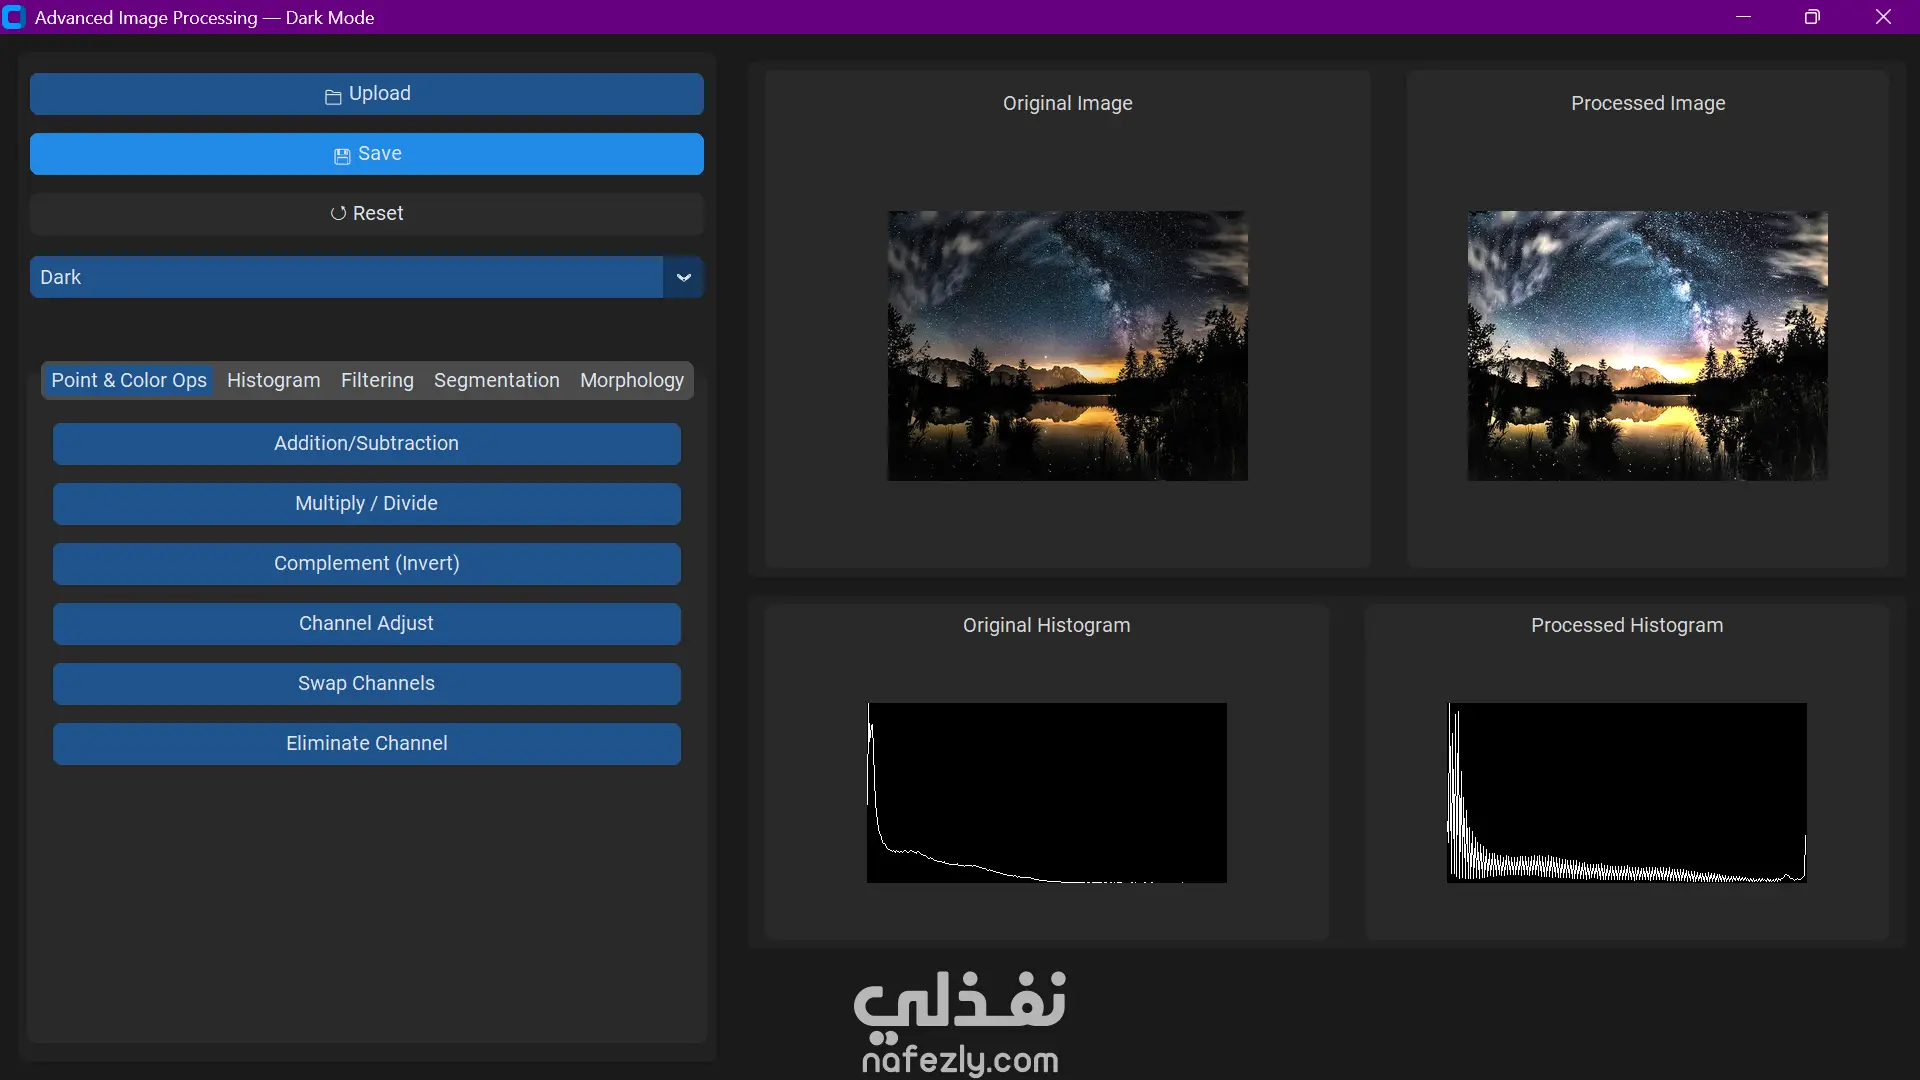This screenshot has height=1080, width=1920.
Task: Click the Upload folder icon
Action: [333, 96]
